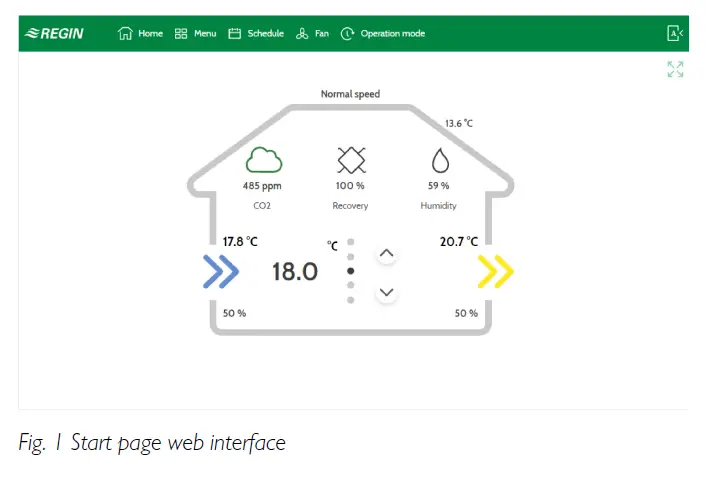
Task: Increase setpoint with the up chevron
Action: click(387, 253)
